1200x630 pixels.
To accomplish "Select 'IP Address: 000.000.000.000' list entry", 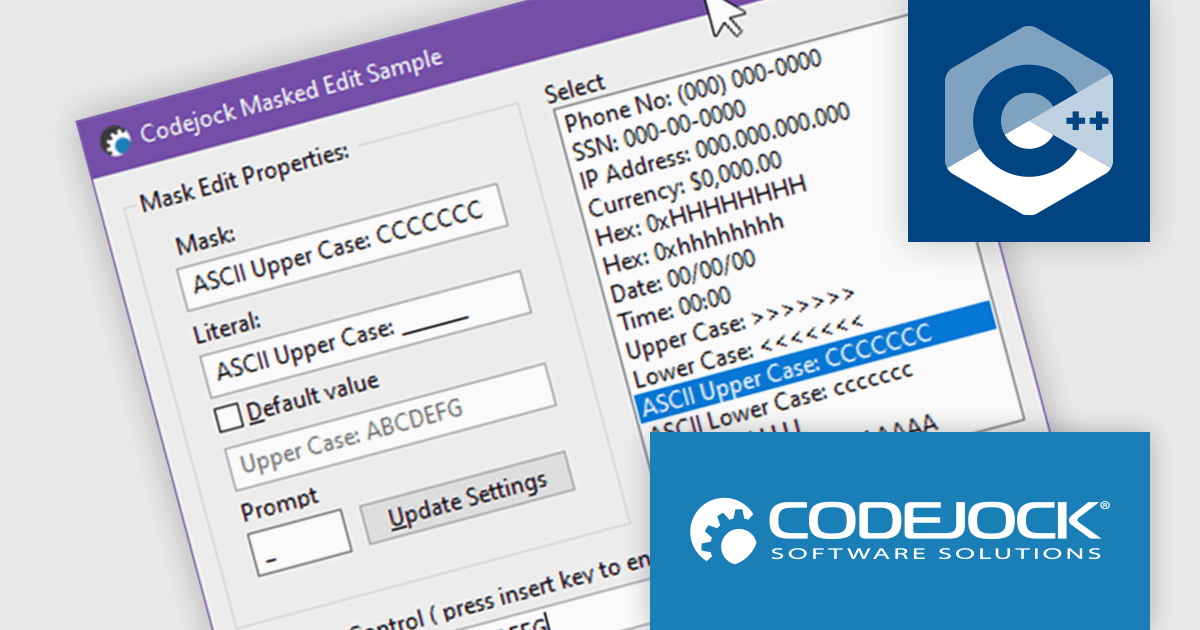I will click(715, 146).
